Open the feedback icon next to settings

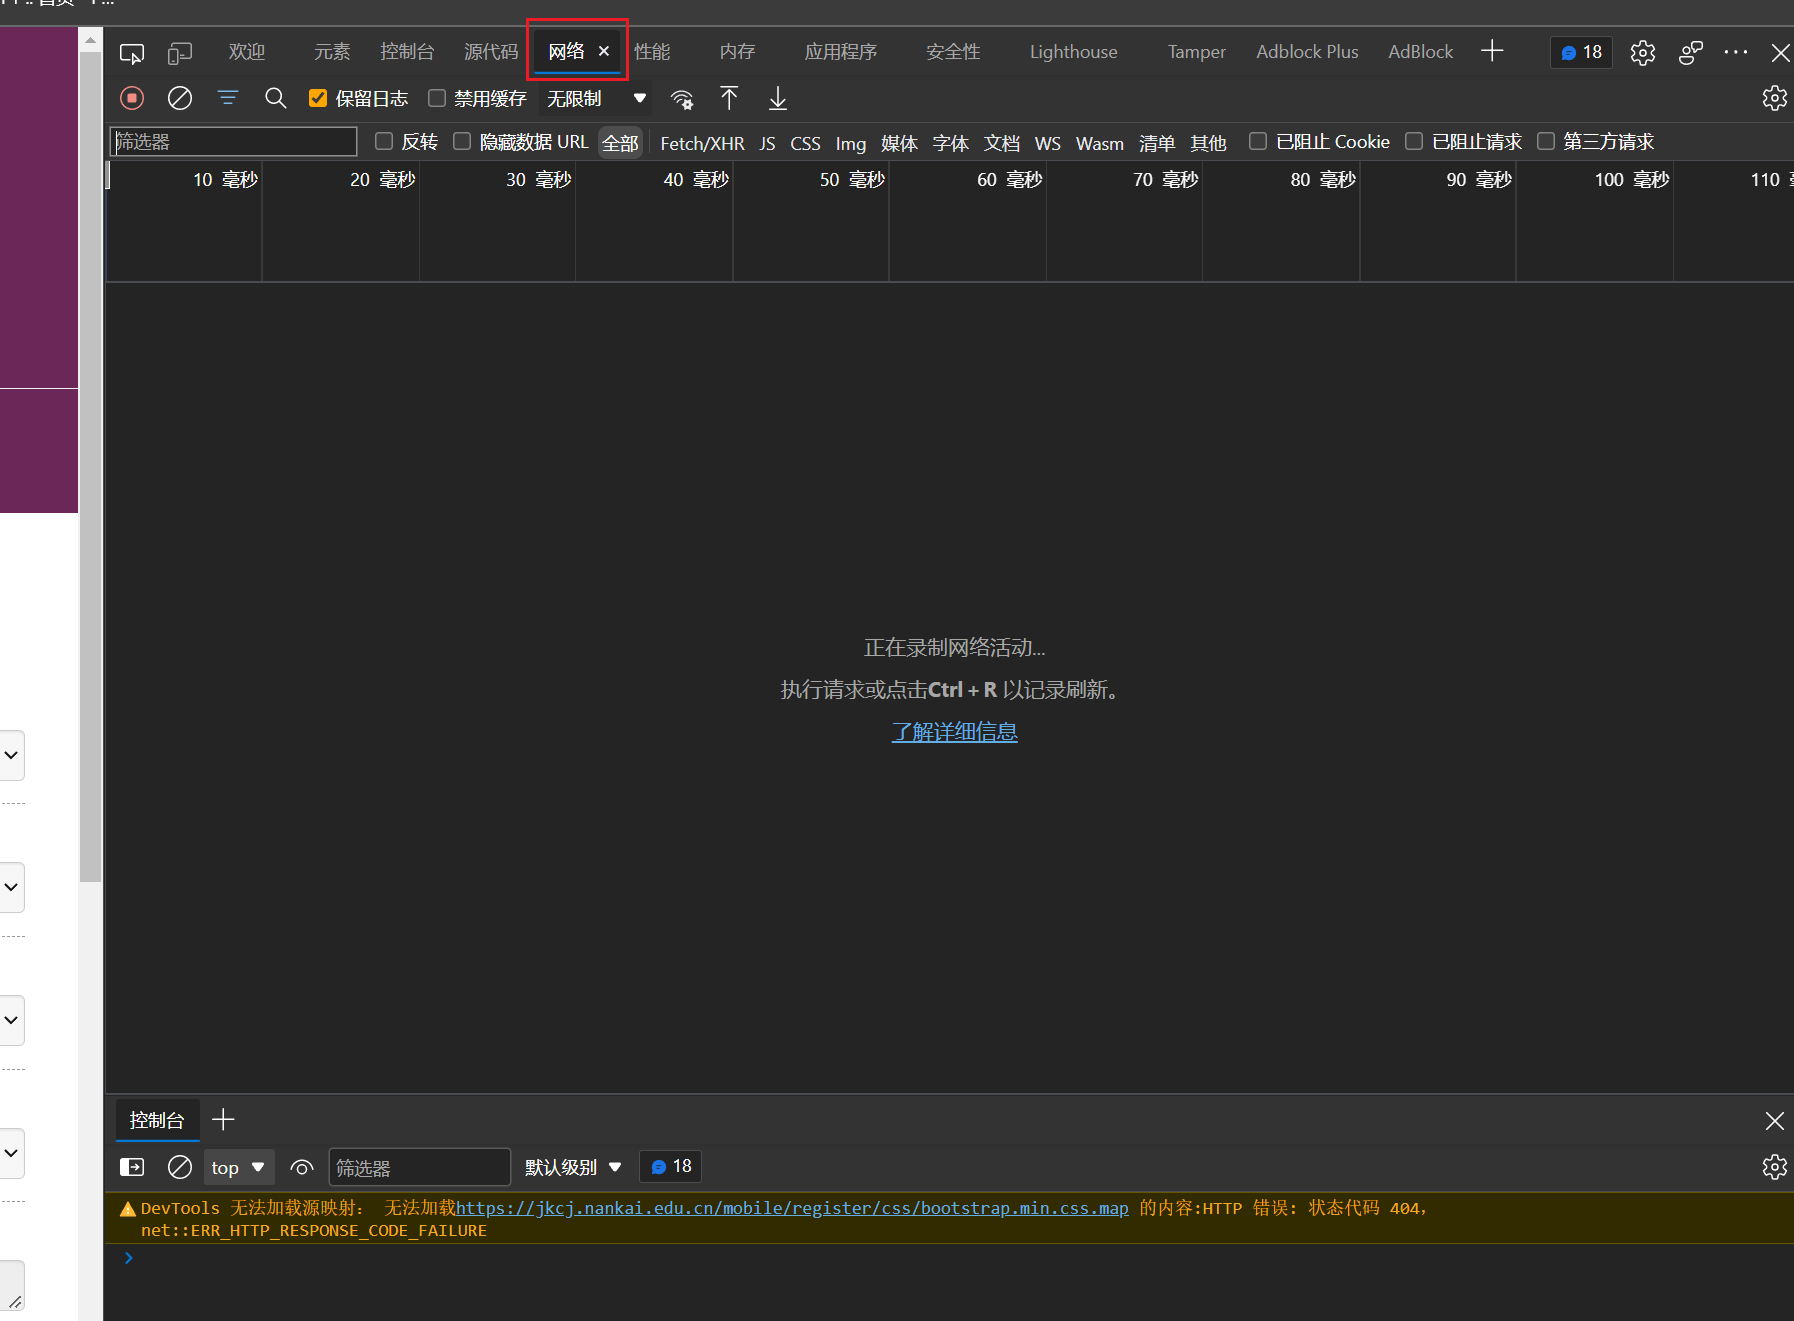click(1691, 52)
